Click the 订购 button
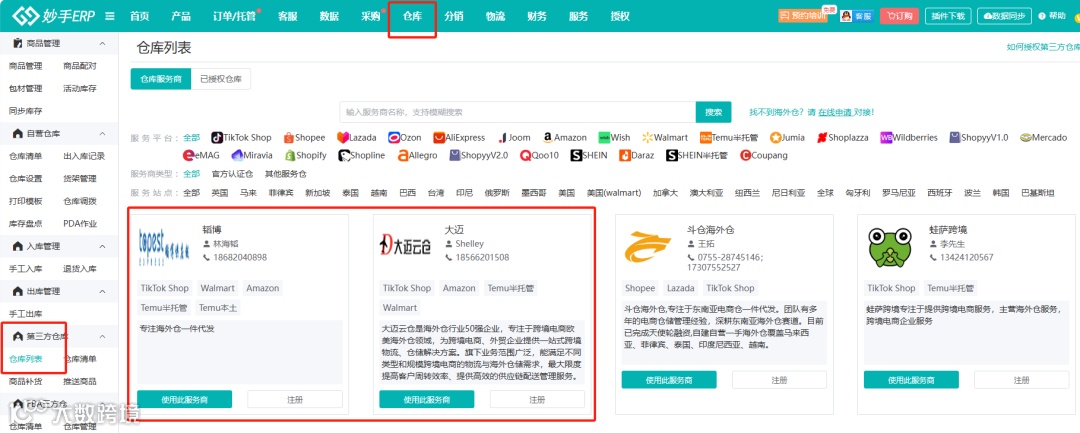 click(x=900, y=16)
